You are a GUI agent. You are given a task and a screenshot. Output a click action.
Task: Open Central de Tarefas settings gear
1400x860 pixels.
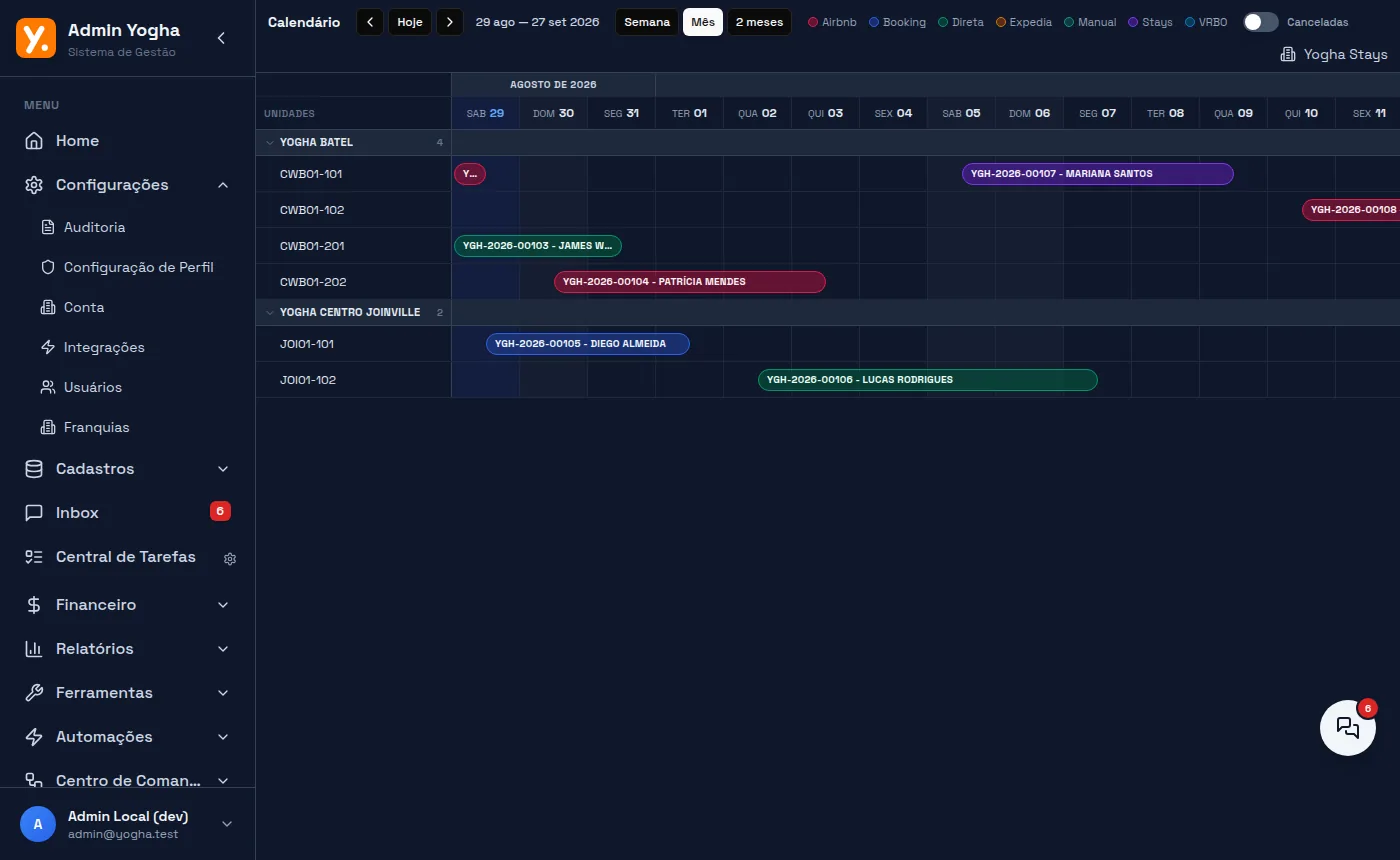(x=230, y=559)
